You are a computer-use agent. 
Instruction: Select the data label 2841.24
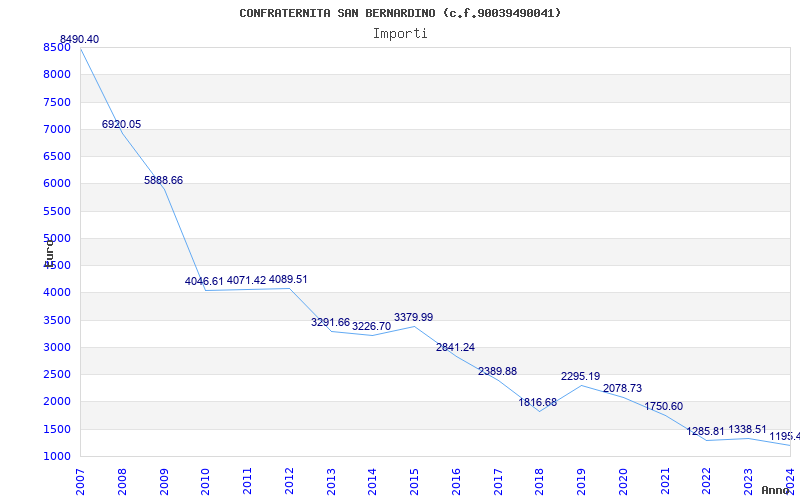(x=455, y=347)
